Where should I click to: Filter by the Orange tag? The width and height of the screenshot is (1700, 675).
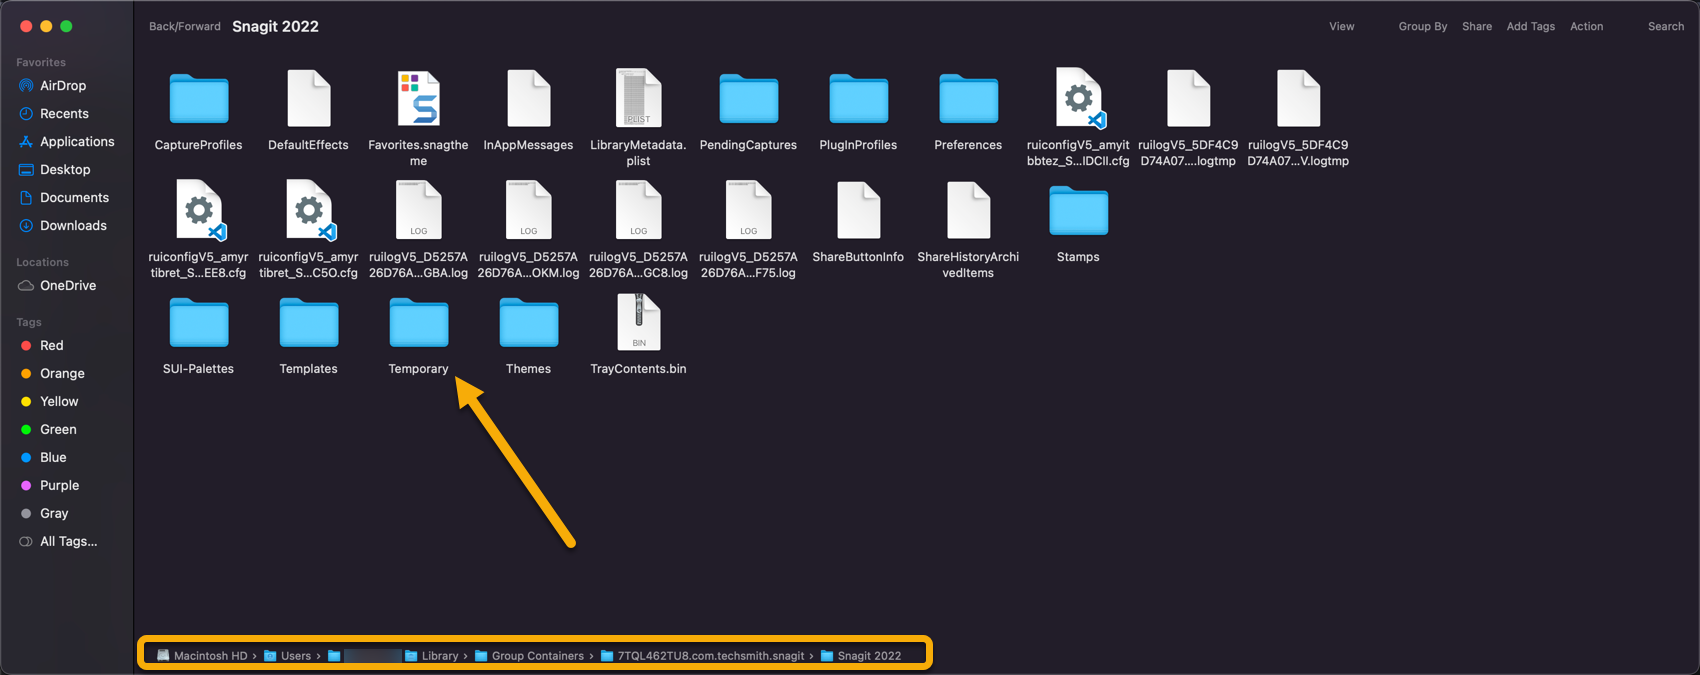[x=62, y=374]
